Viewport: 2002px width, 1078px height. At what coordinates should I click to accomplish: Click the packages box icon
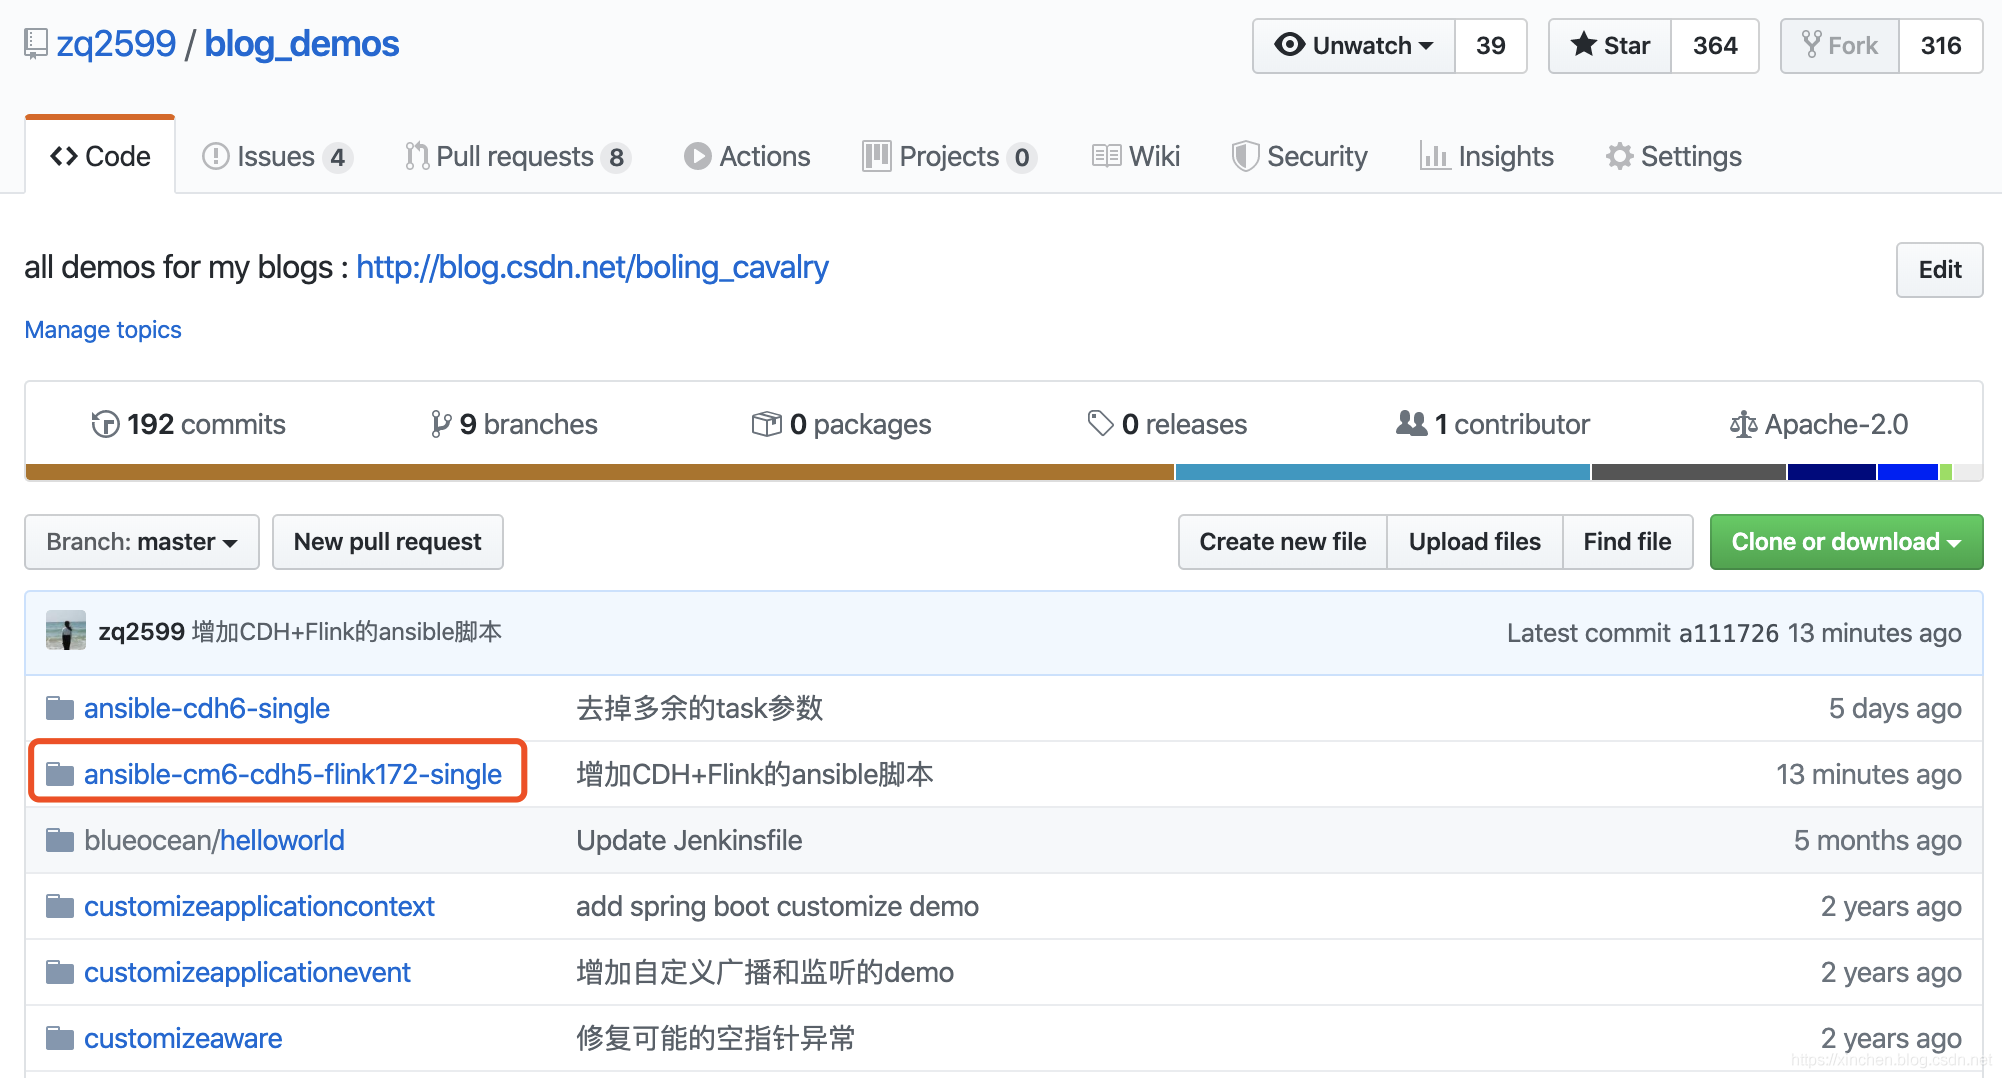(766, 424)
